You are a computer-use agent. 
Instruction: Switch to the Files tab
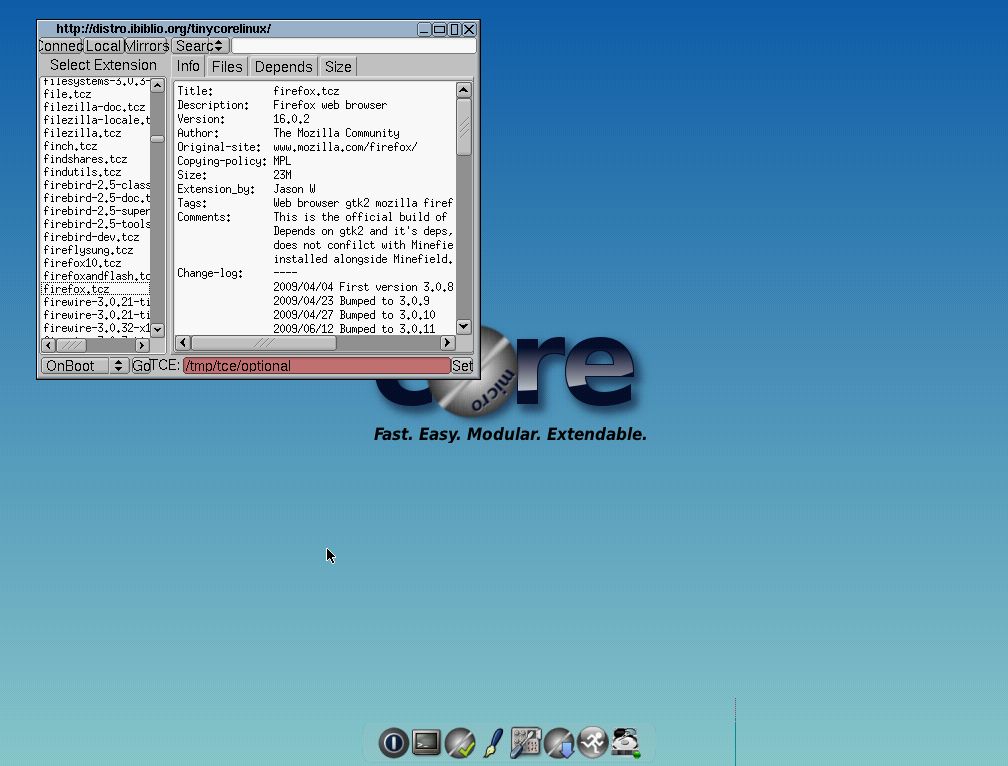pos(227,67)
